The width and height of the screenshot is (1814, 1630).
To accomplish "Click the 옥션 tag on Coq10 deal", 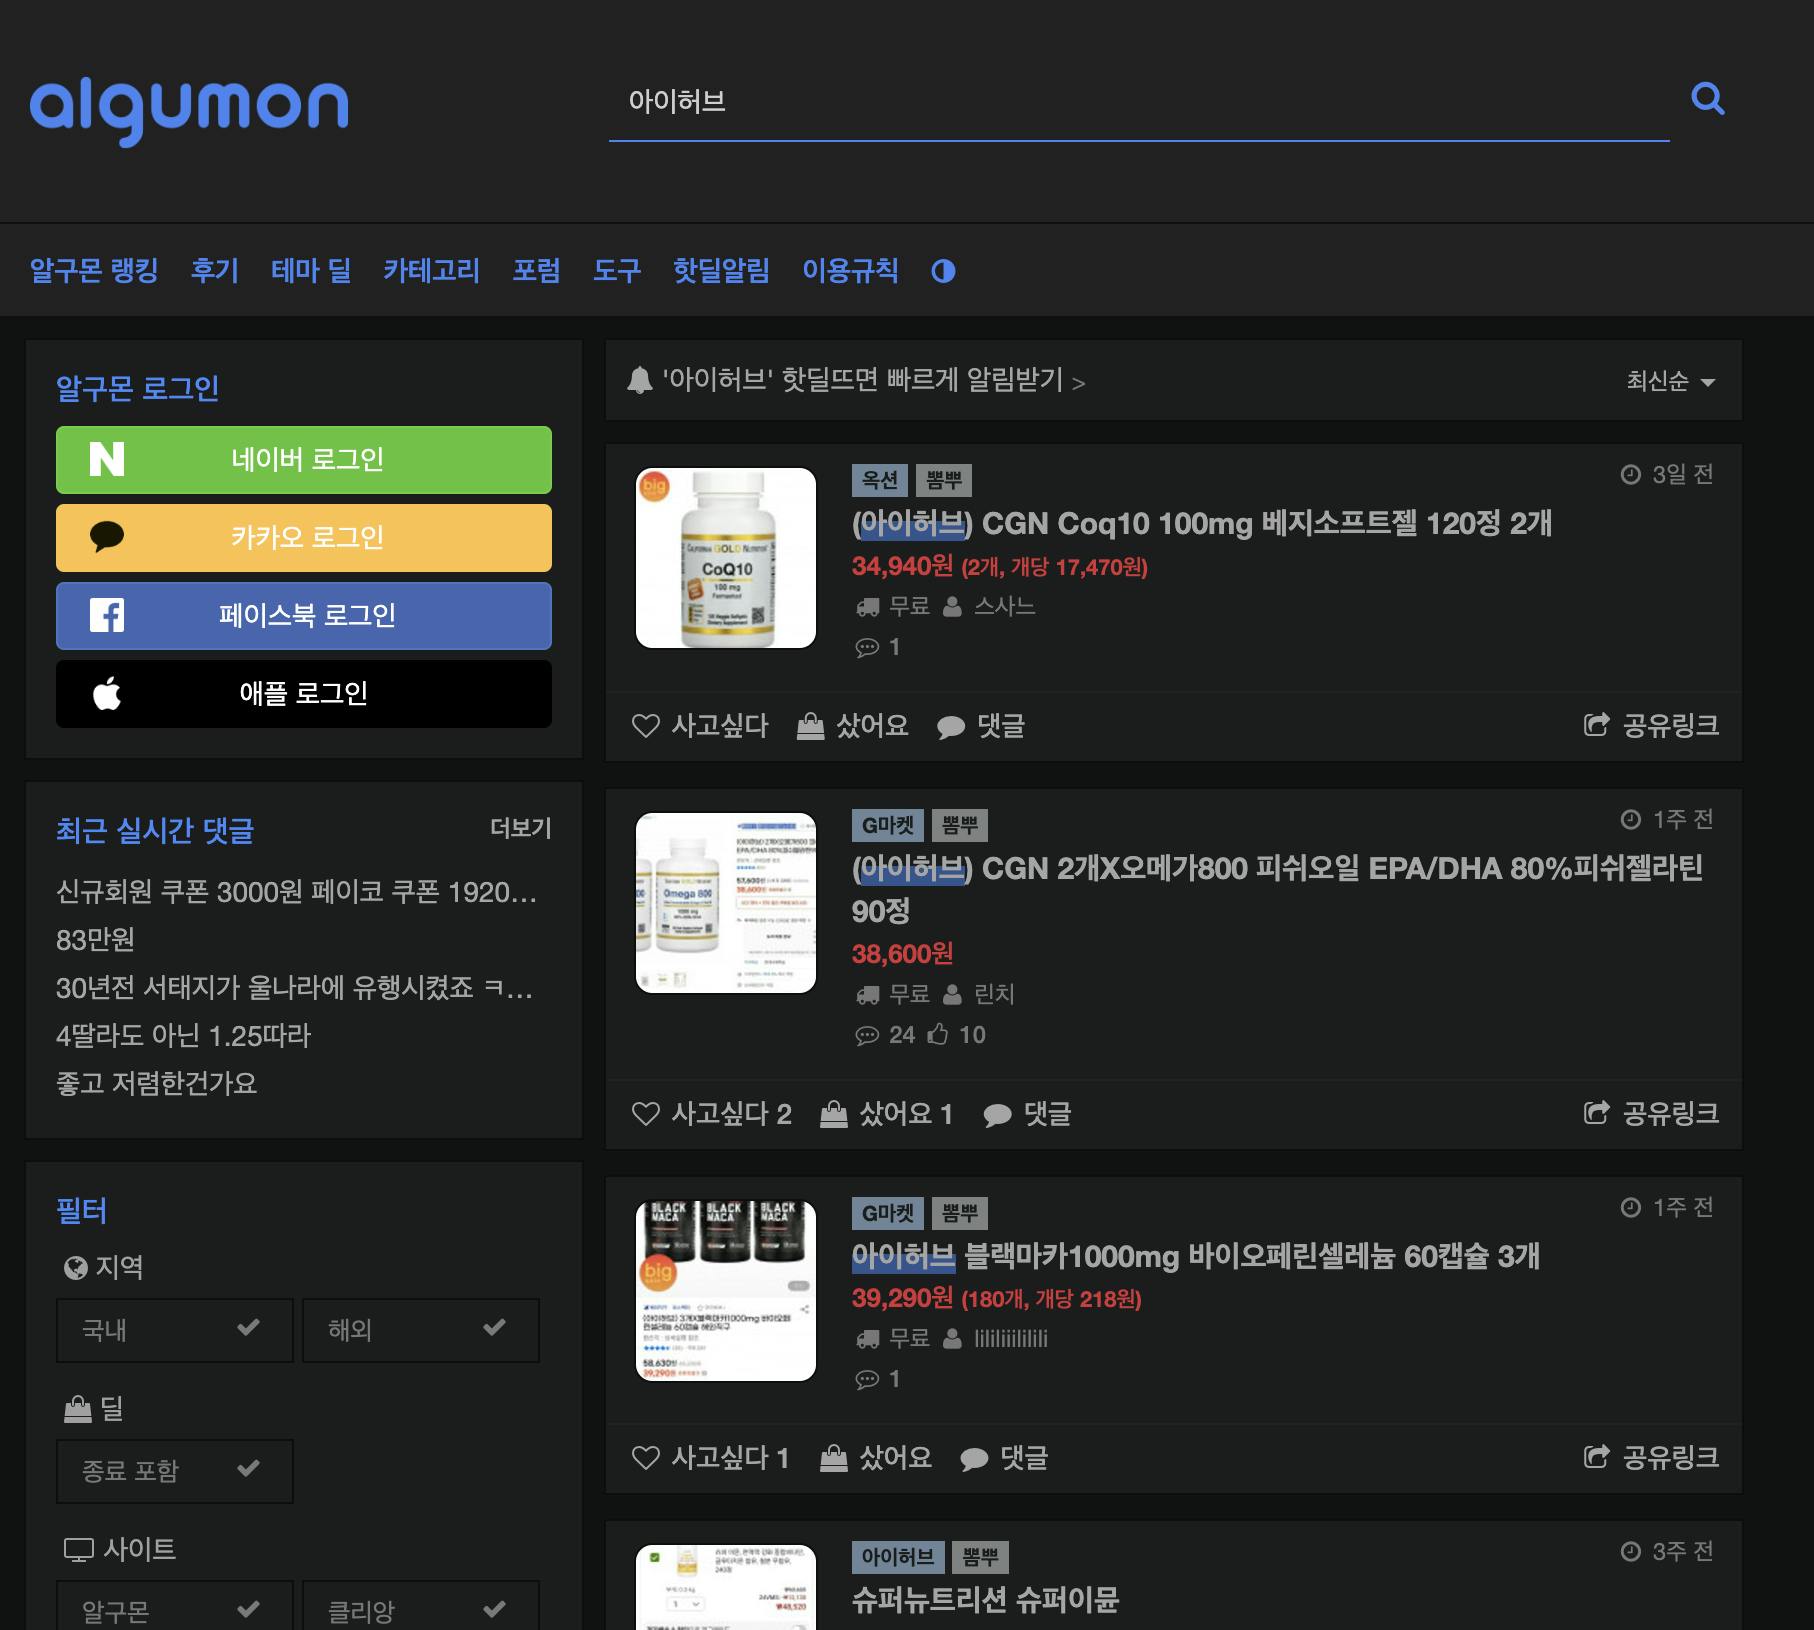I will [x=880, y=481].
